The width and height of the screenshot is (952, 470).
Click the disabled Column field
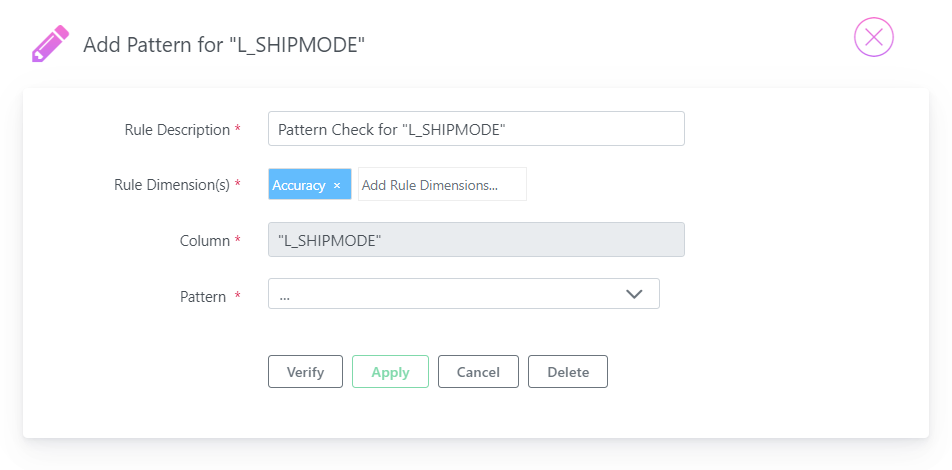(x=476, y=240)
